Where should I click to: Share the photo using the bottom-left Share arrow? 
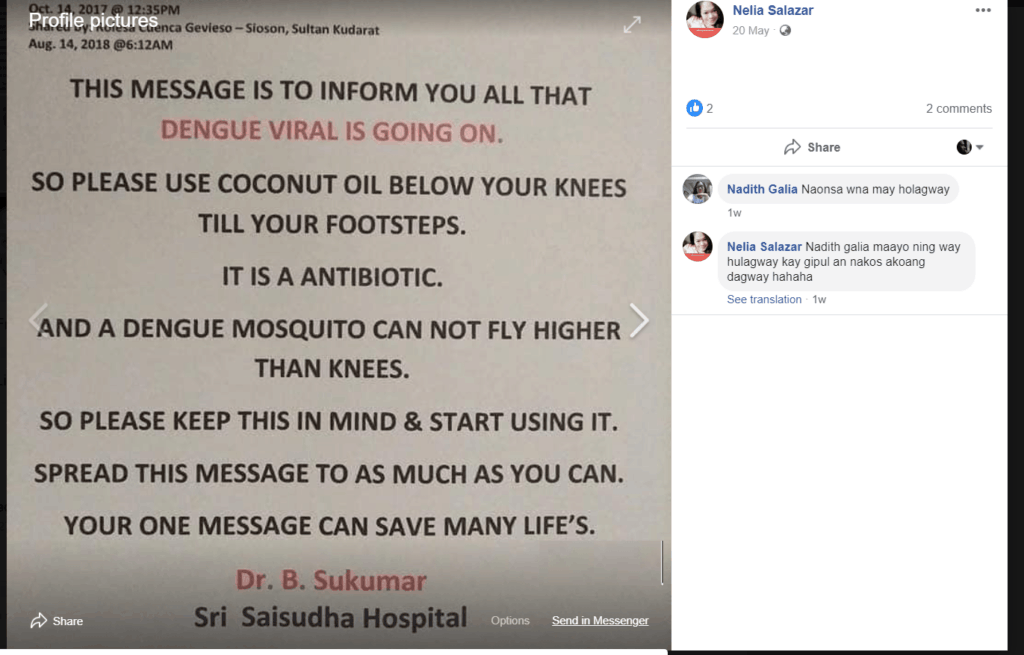(x=57, y=620)
